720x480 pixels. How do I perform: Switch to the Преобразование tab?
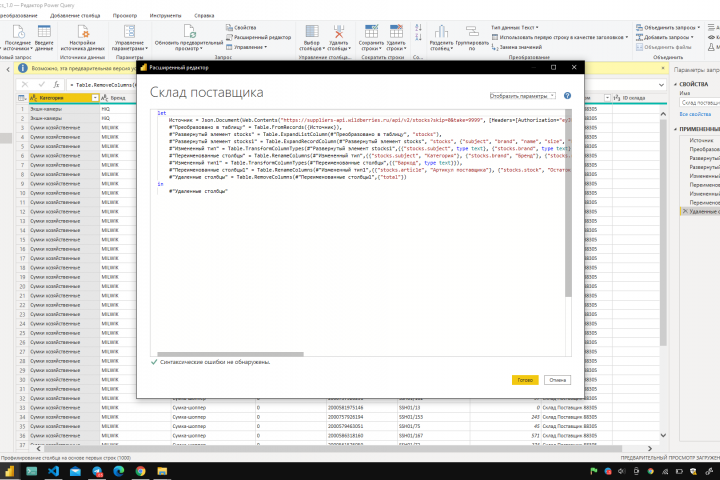coord(19,15)
